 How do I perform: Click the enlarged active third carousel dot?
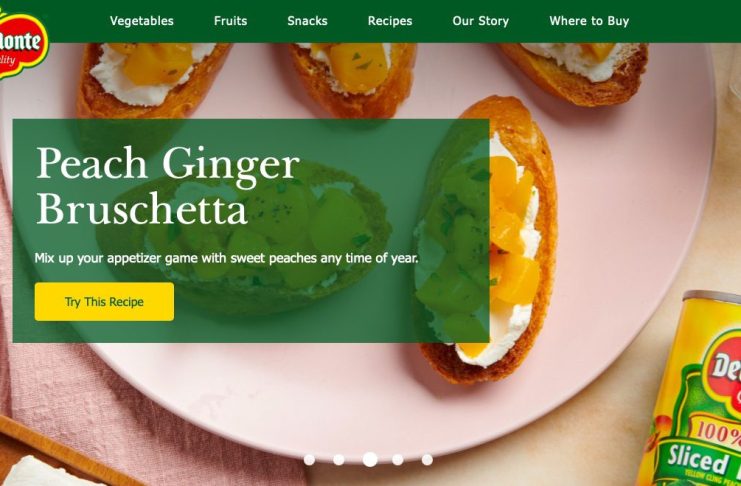point(370,460)
